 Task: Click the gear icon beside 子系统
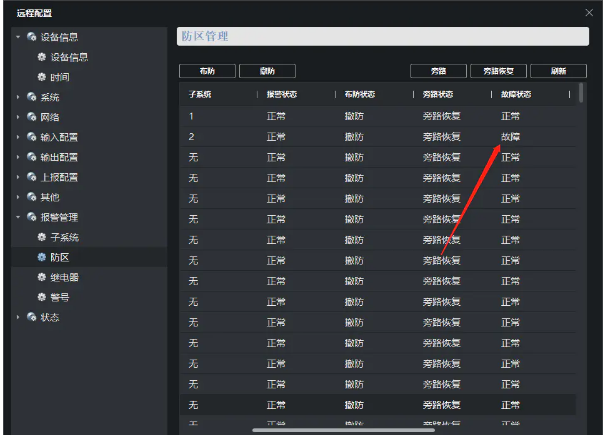(x=42, y=237)
